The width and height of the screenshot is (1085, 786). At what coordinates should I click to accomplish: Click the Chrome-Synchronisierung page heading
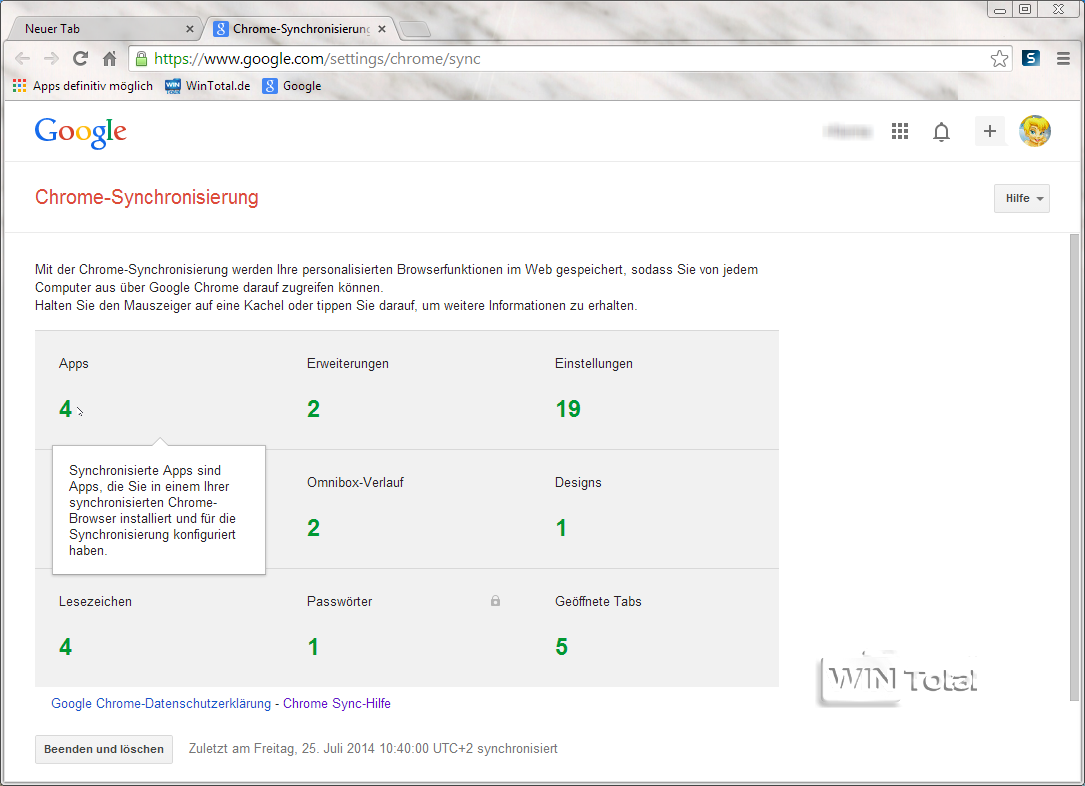click(147, 197)
